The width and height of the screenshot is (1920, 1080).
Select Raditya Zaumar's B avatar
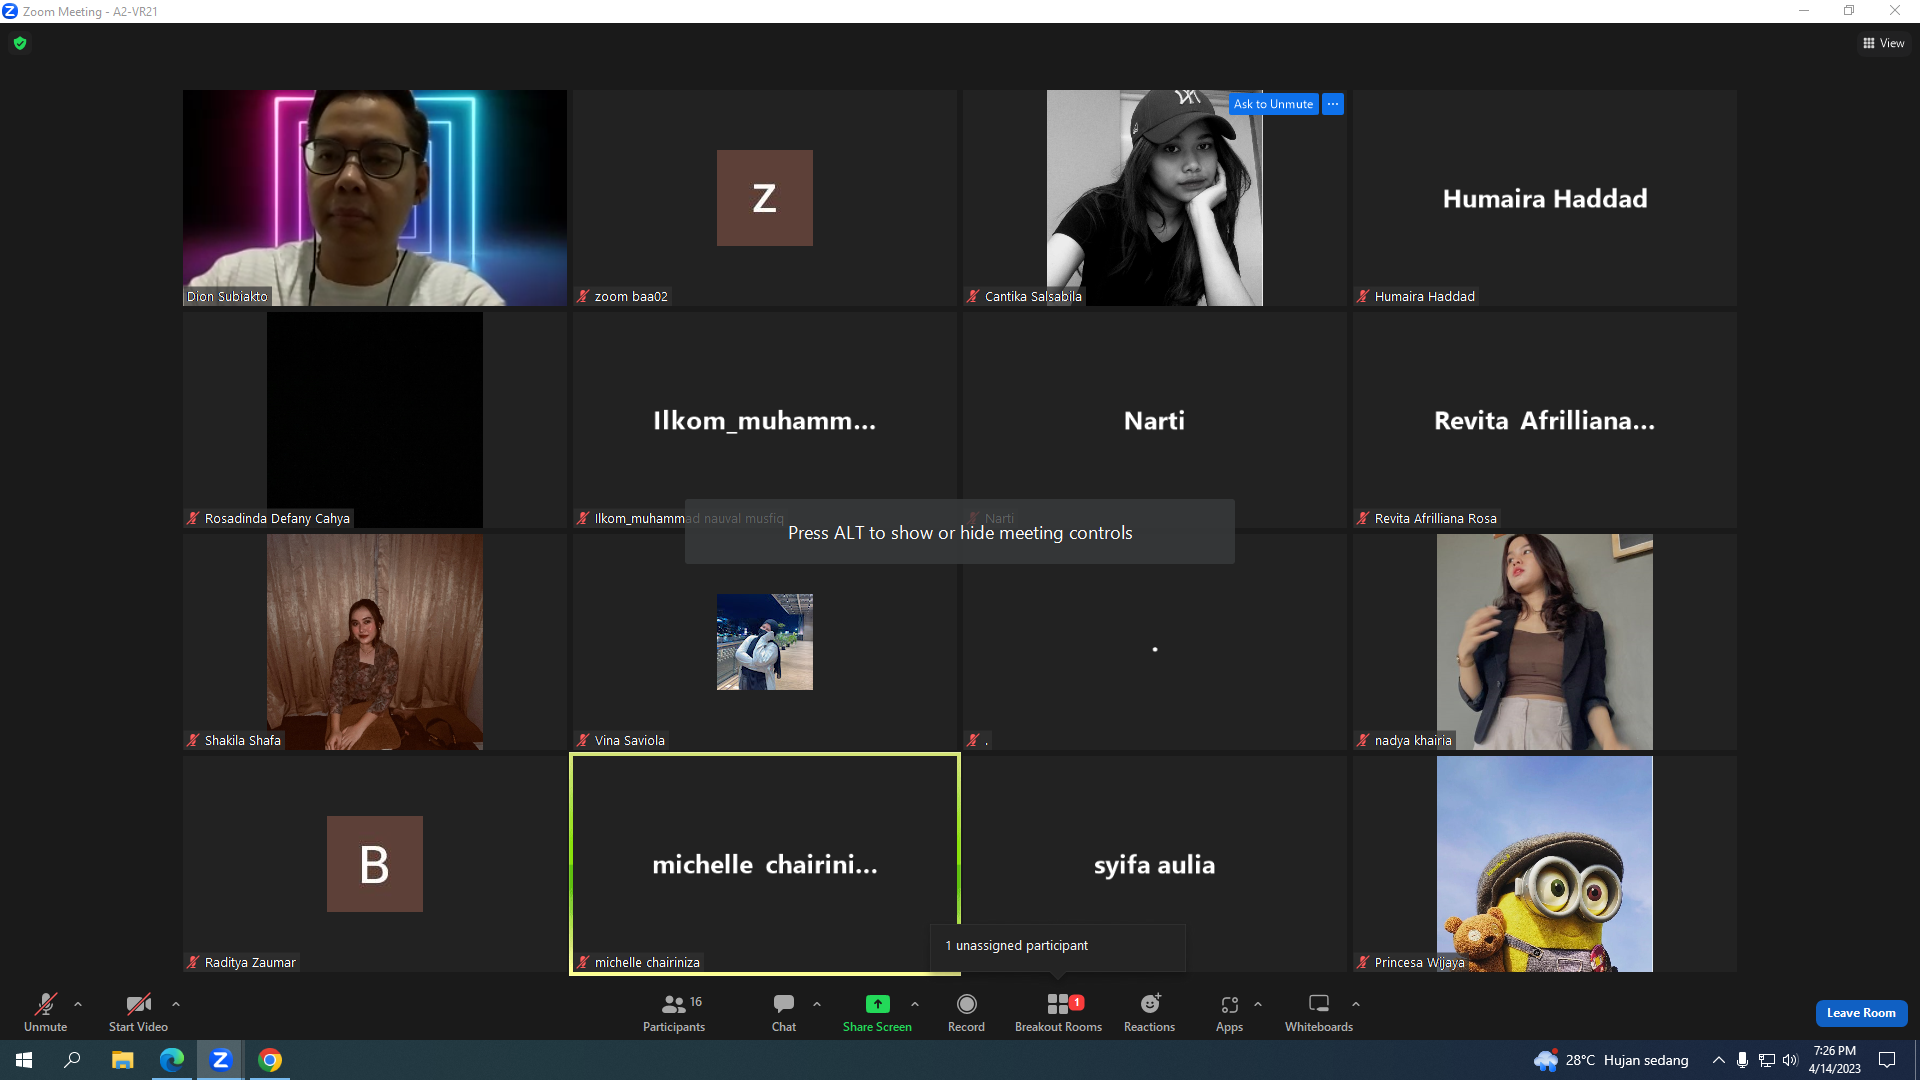375,864
